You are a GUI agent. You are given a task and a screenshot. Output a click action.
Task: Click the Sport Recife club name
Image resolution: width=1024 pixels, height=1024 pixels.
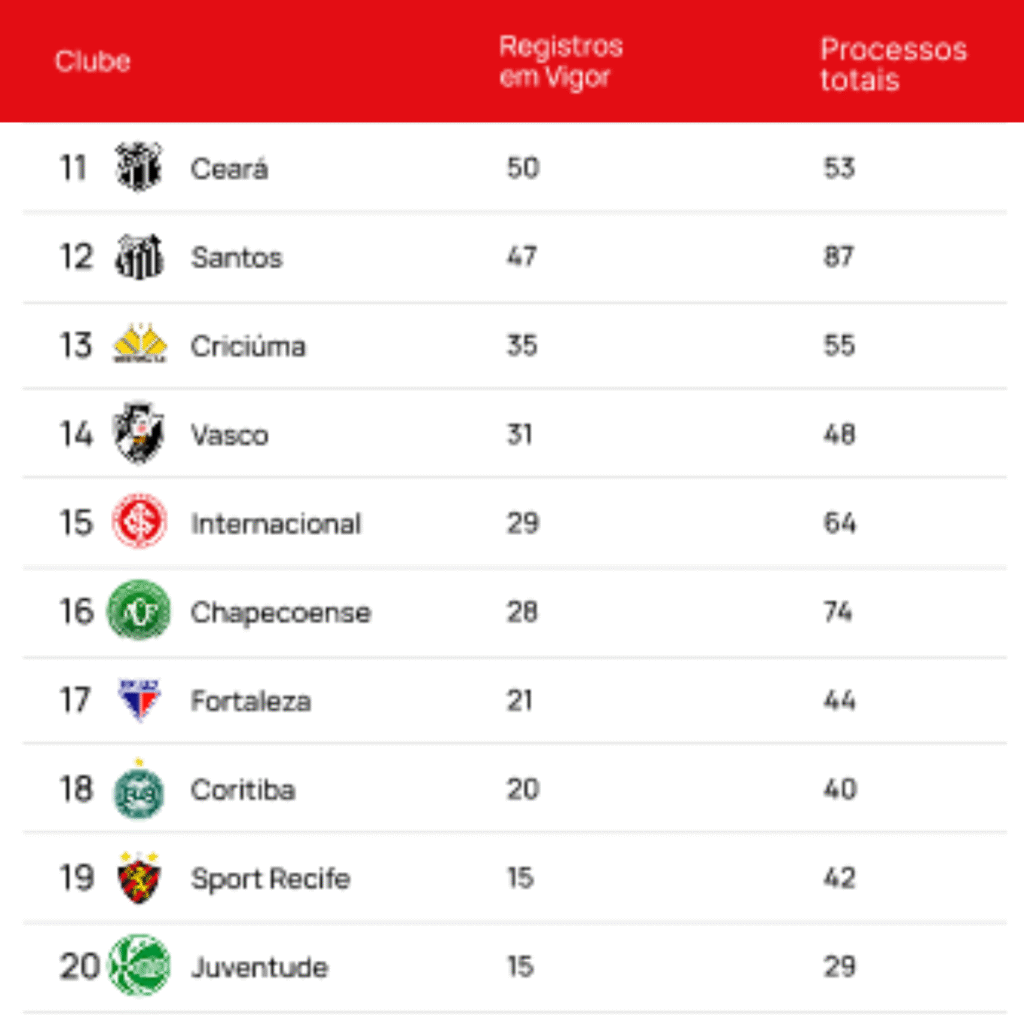click(270, 879)
